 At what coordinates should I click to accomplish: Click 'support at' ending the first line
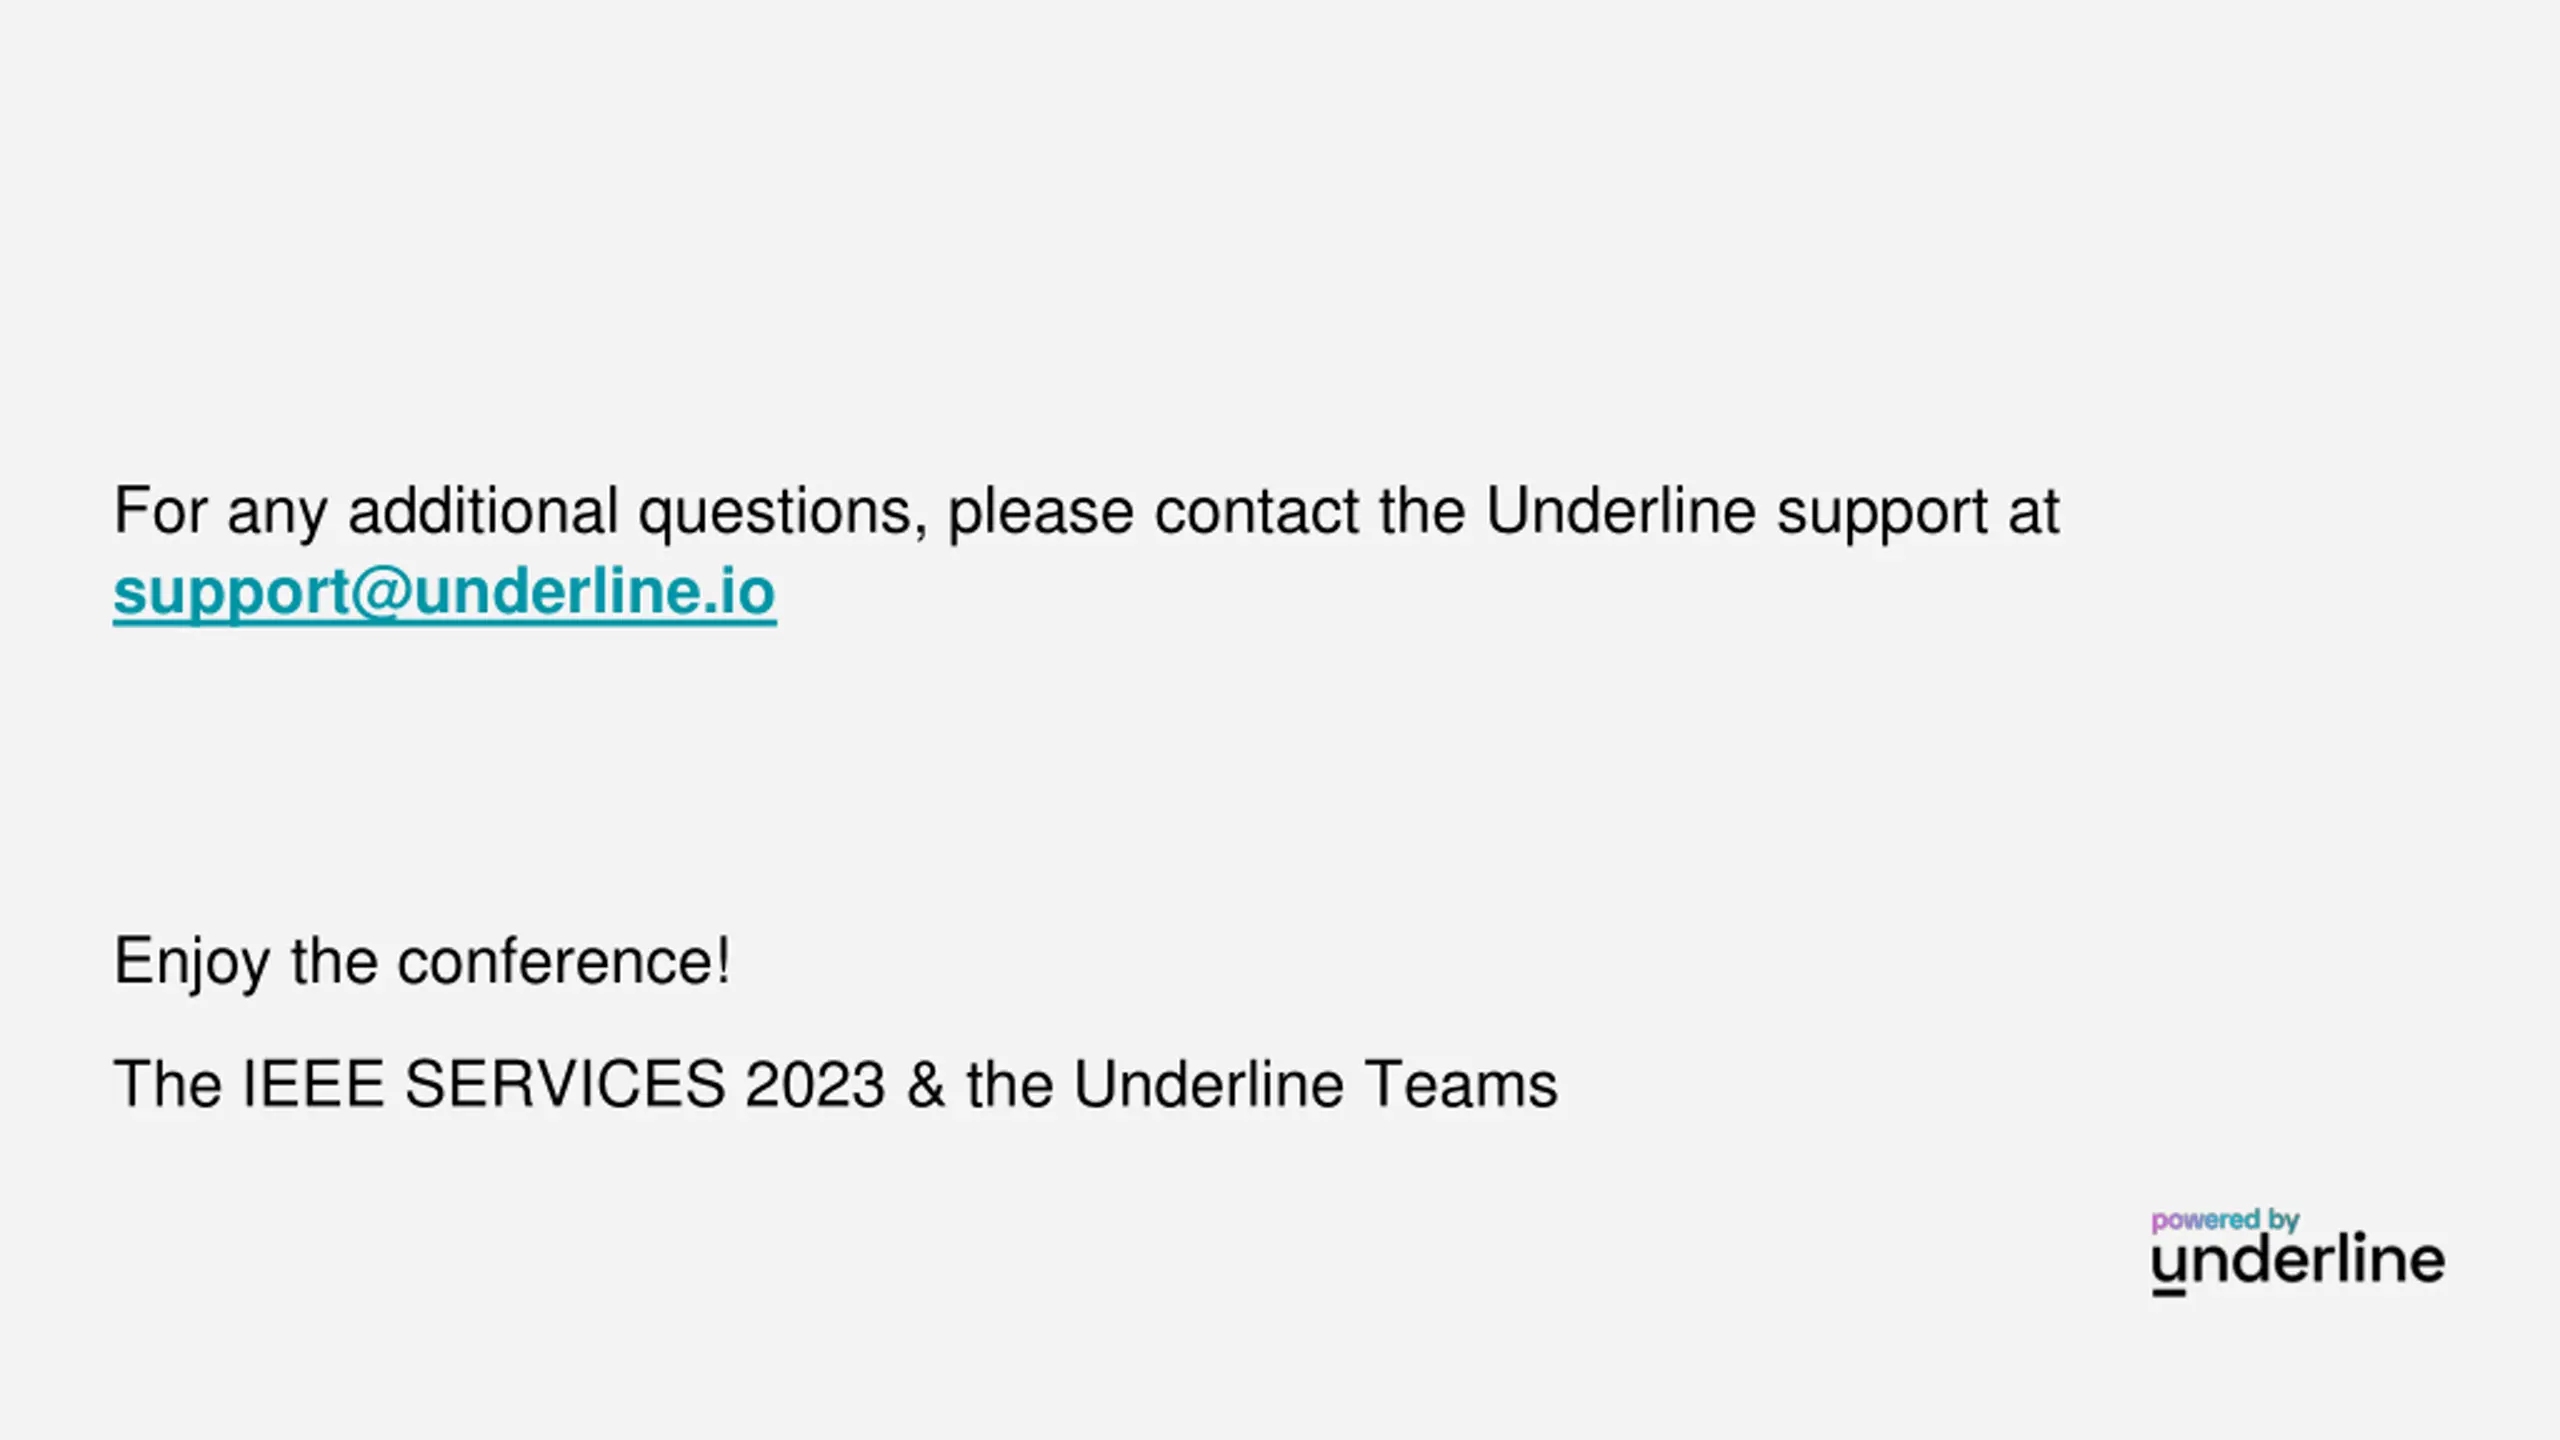[1918, 513]
